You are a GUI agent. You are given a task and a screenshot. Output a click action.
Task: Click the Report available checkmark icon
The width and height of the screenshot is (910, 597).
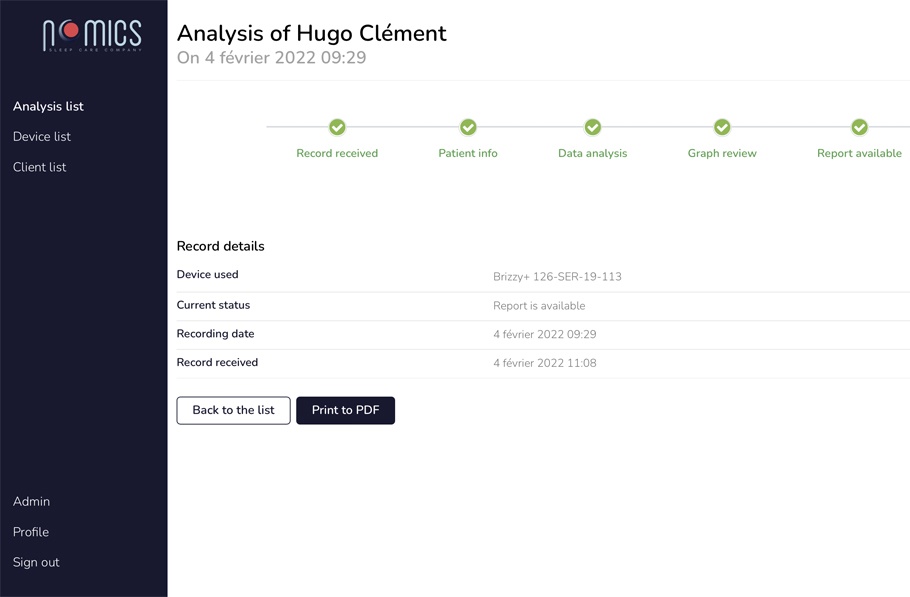point(859,127)
